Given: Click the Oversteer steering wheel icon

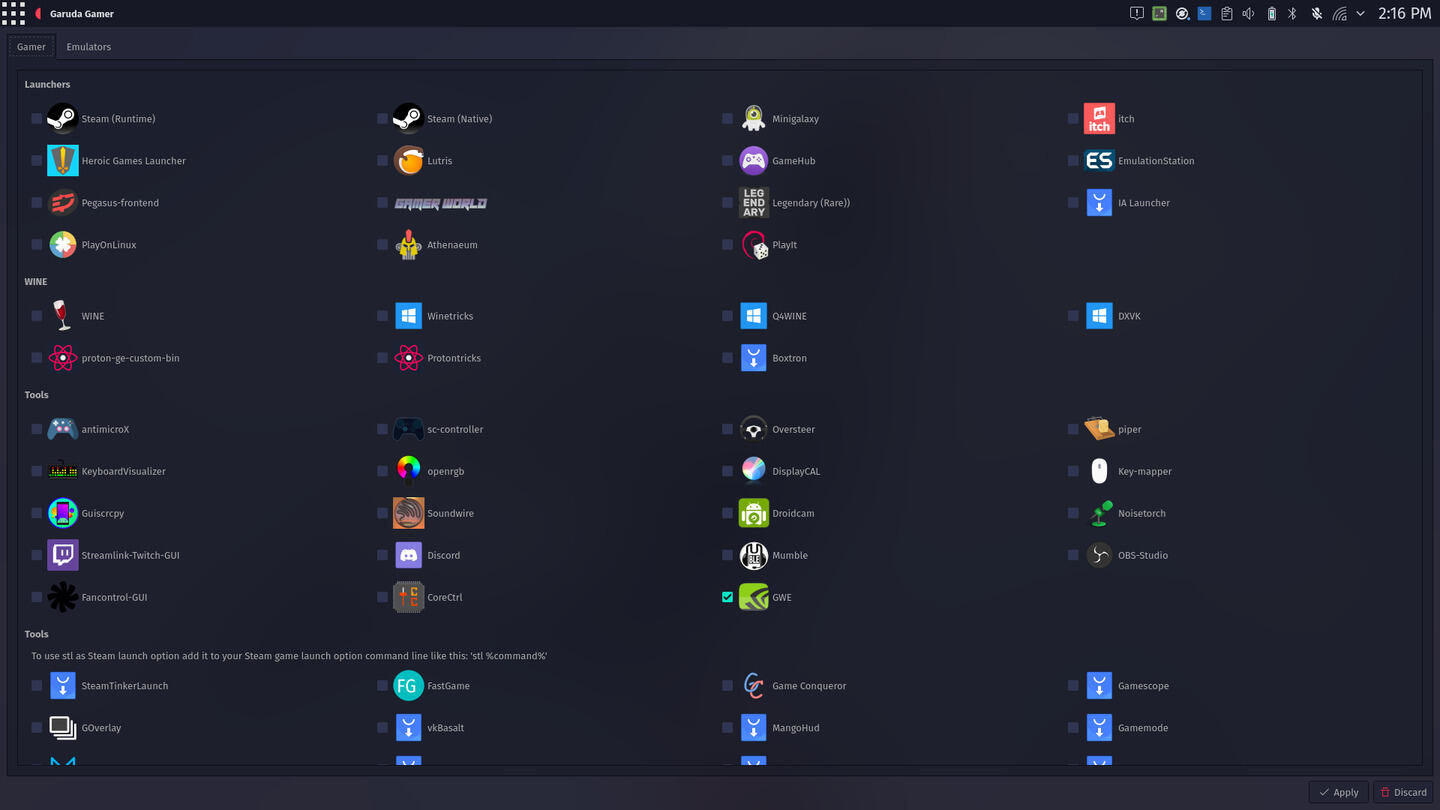Looking at the screenshot, I should 754,429.
